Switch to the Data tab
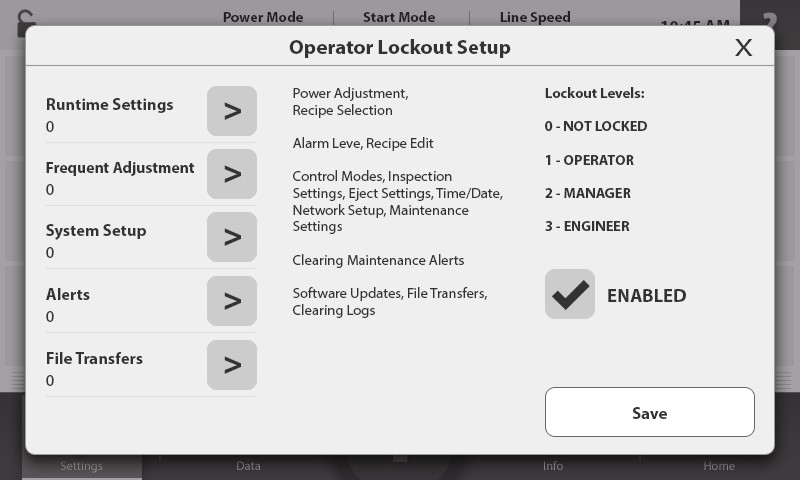This screenshot has height=480, width=800. click(248, 466)
